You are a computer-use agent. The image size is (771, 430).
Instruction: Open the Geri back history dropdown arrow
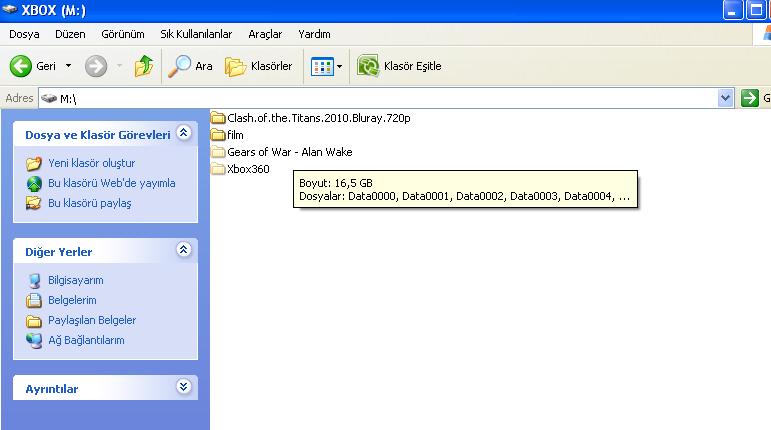(68, 66)
